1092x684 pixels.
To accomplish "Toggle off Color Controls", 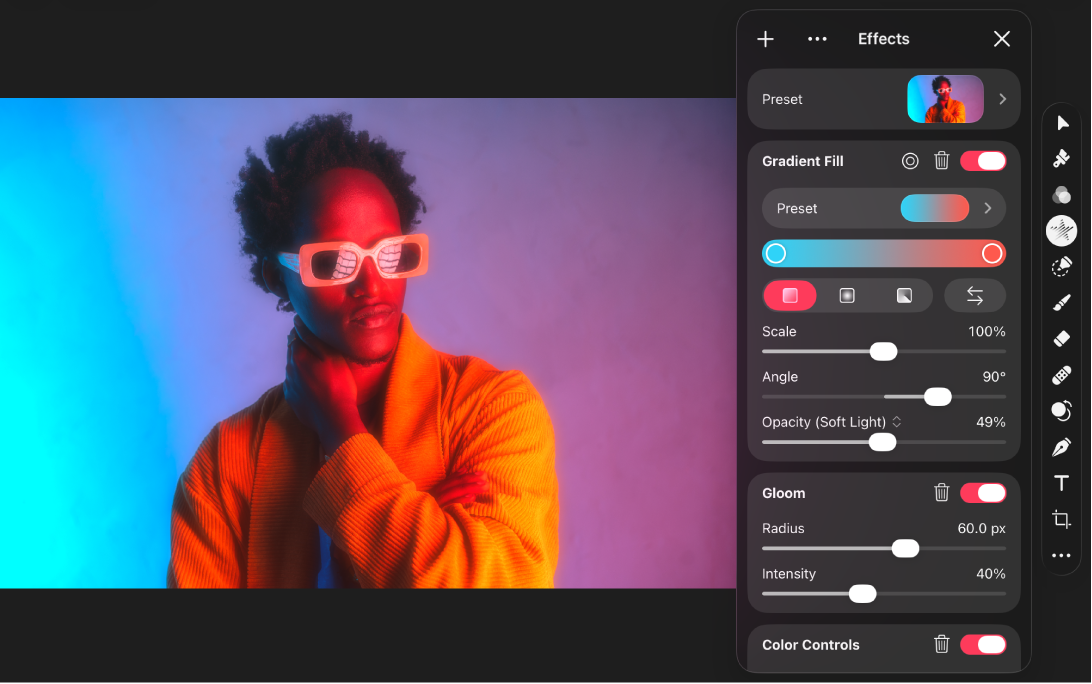I will tap(983, 645).
